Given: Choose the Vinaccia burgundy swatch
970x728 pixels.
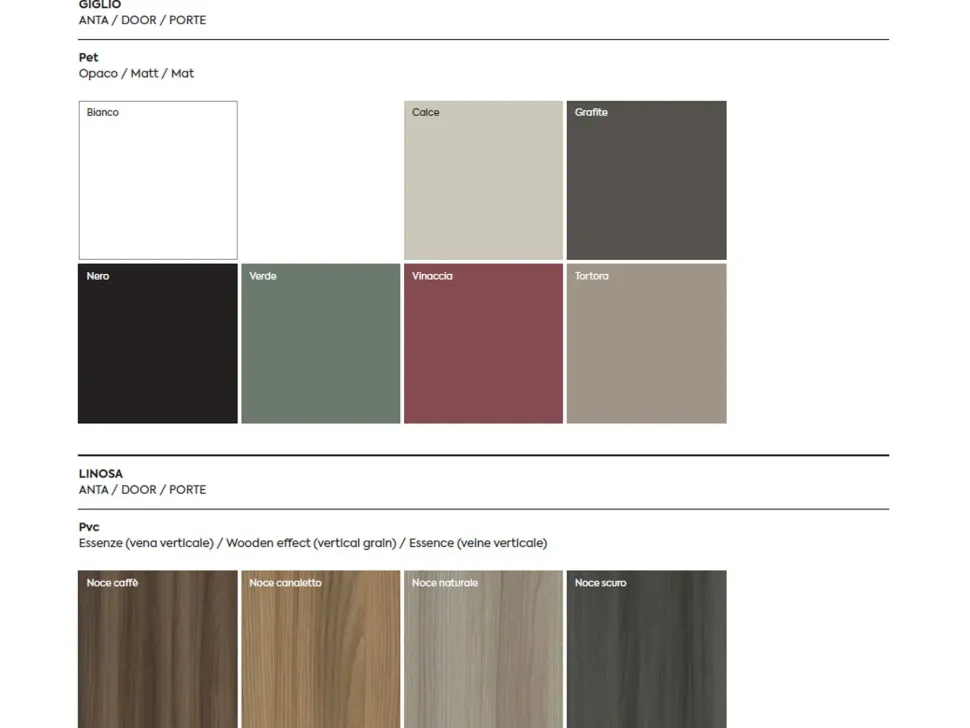Looking at the screenshot, I should 483,343.
